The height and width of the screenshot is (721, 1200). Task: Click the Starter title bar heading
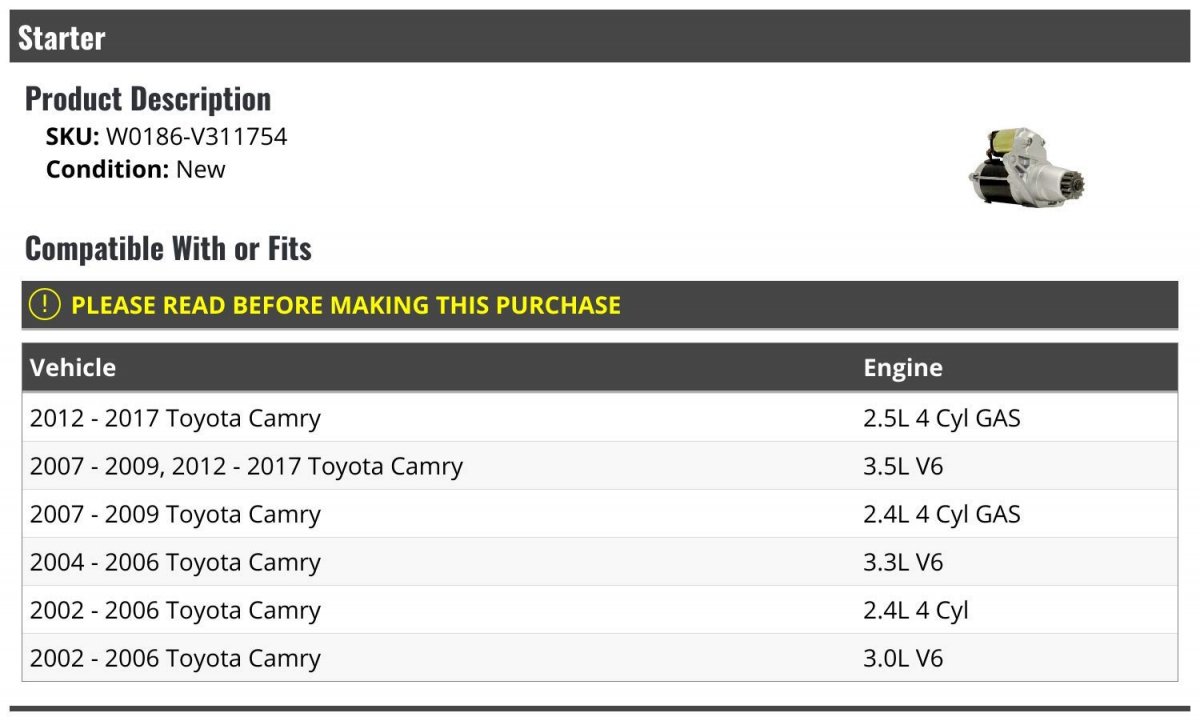[62, 38]
